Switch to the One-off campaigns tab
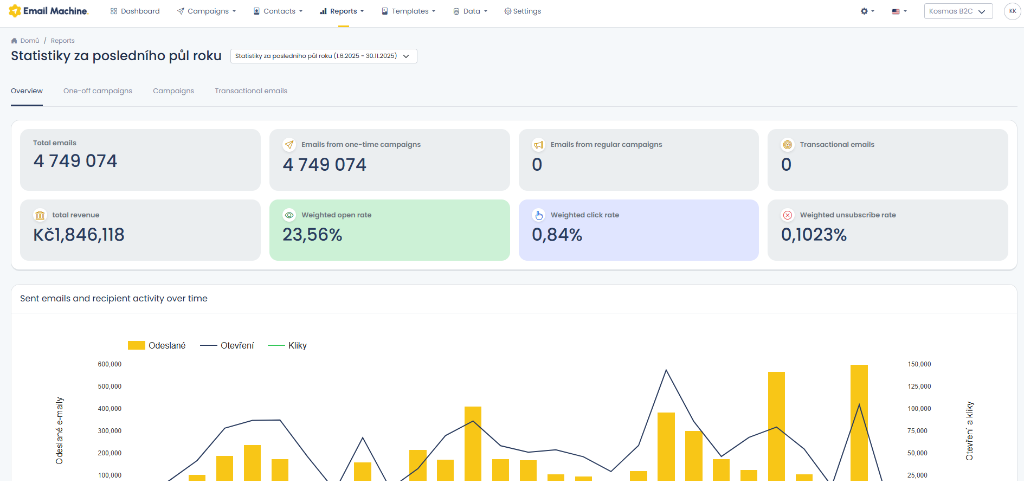 (98, 90)
